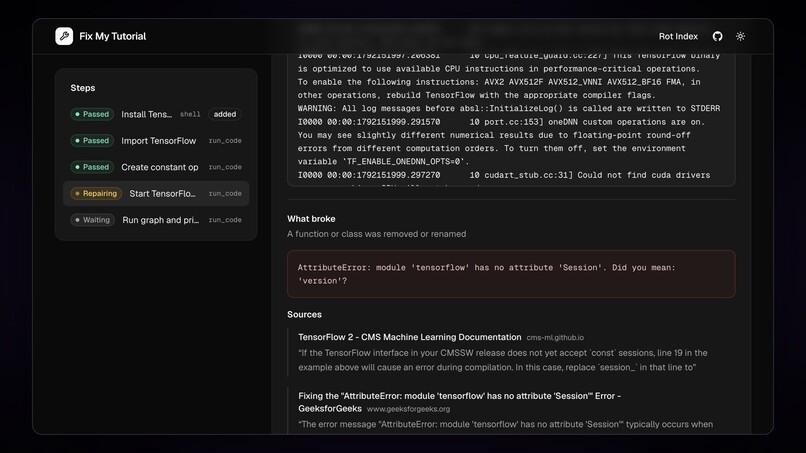
Task: Click the cms-ml.github.io domain label
Action: [x=555, y=338]
